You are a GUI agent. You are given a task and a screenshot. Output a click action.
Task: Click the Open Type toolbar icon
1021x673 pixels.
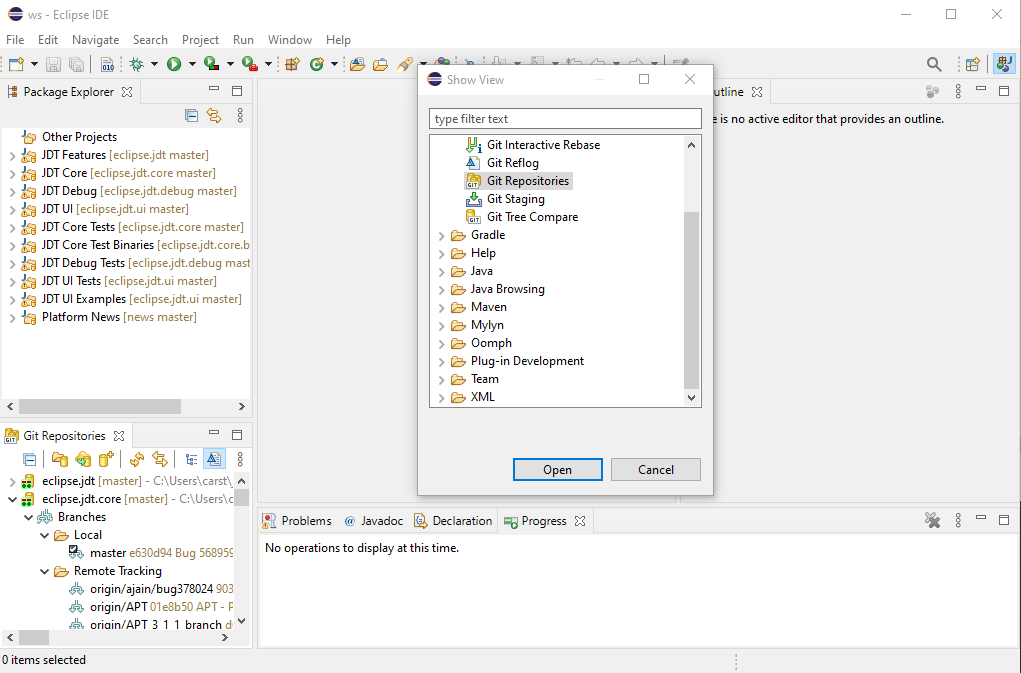tap(357, 64)
